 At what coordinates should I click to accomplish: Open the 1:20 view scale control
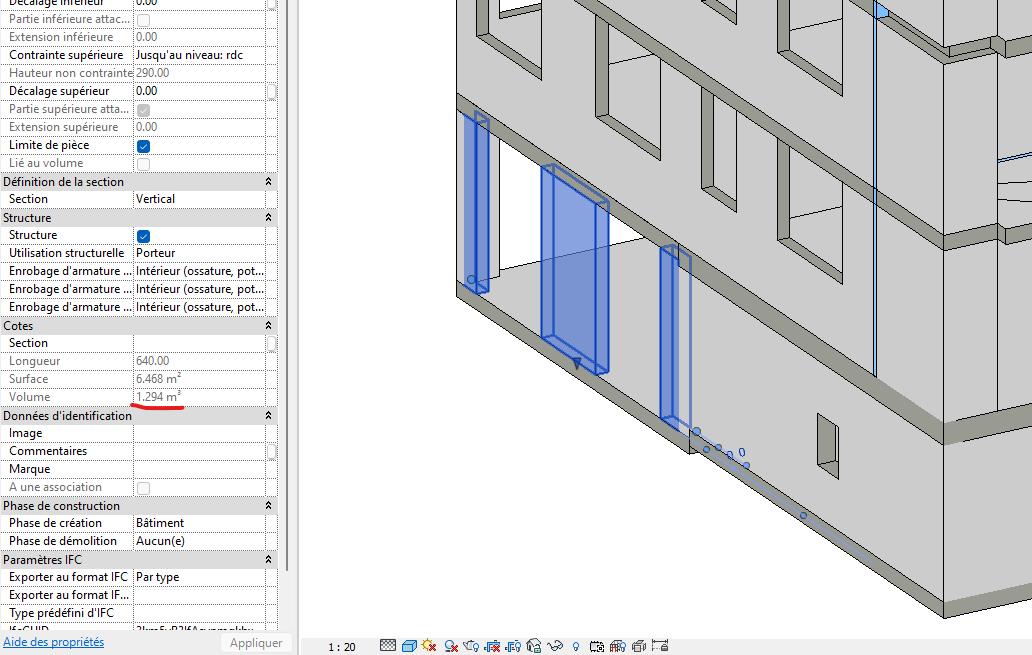340,646
